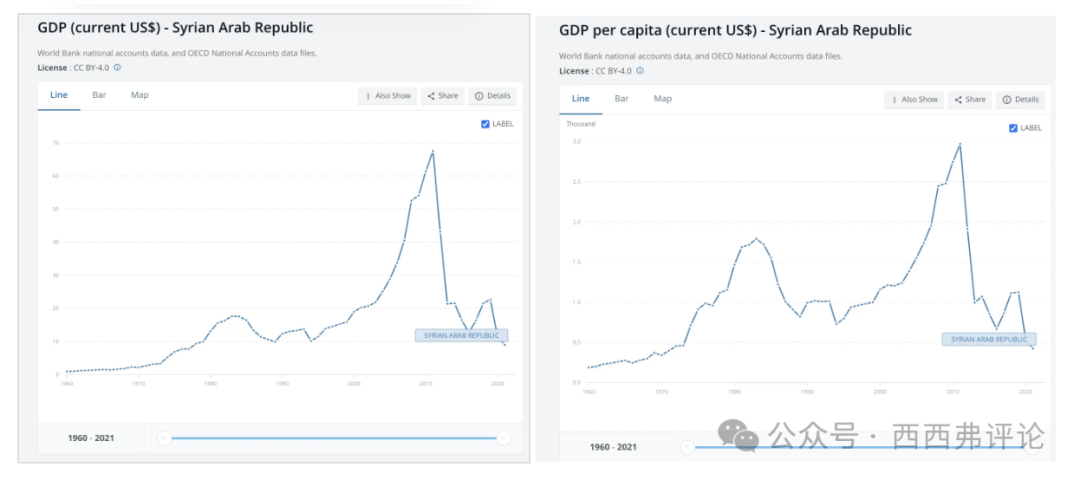The image size is (1080, 480).
Task: Click the Syrian Arab Republic label on GDP chart
Action: (x=461, y=335)
